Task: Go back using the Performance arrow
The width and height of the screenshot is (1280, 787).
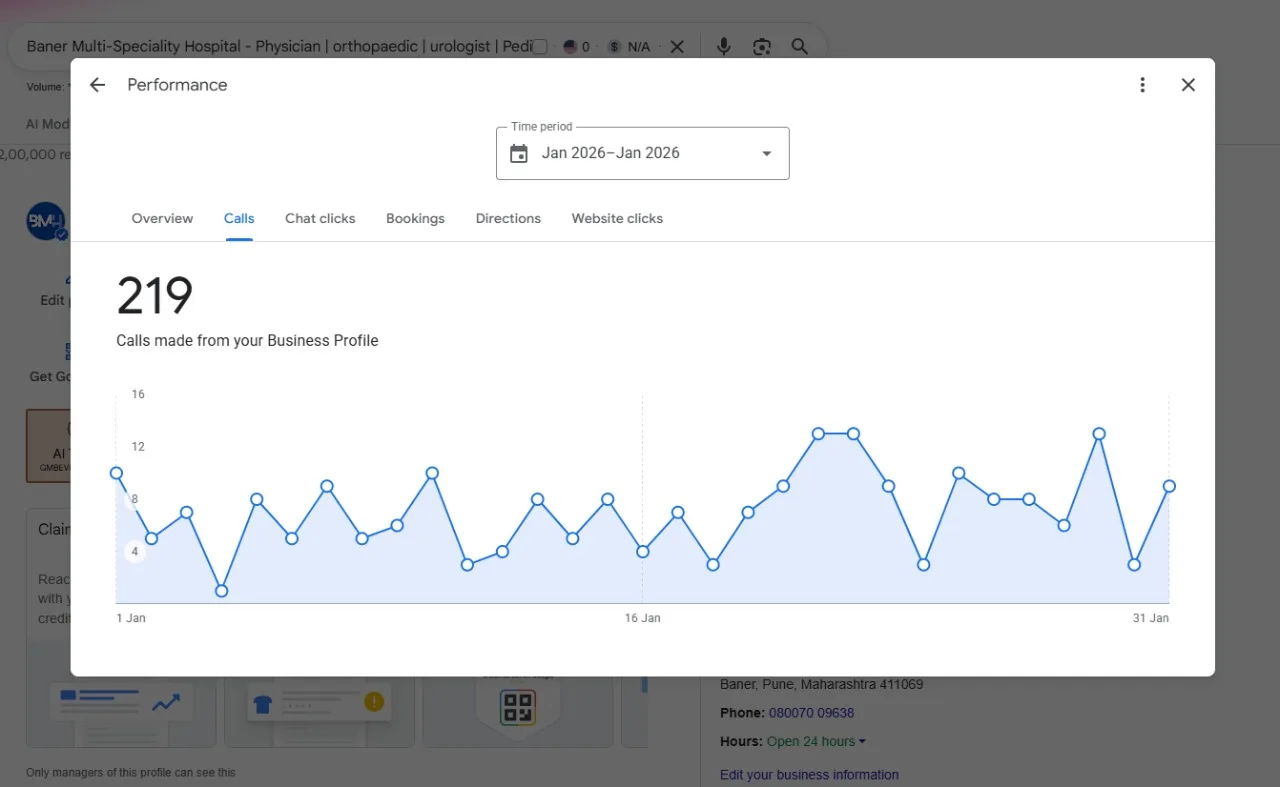Action: [x=97, y=85]
